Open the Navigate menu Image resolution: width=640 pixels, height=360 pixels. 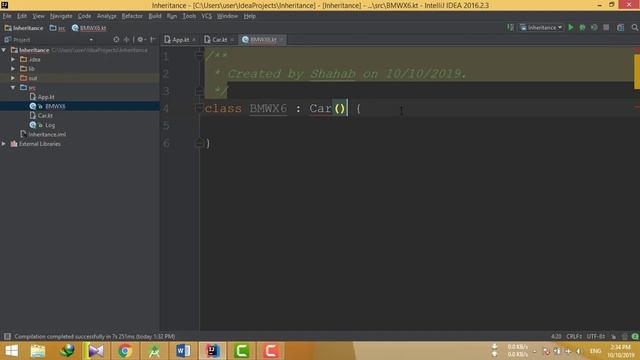pos(61,16)
